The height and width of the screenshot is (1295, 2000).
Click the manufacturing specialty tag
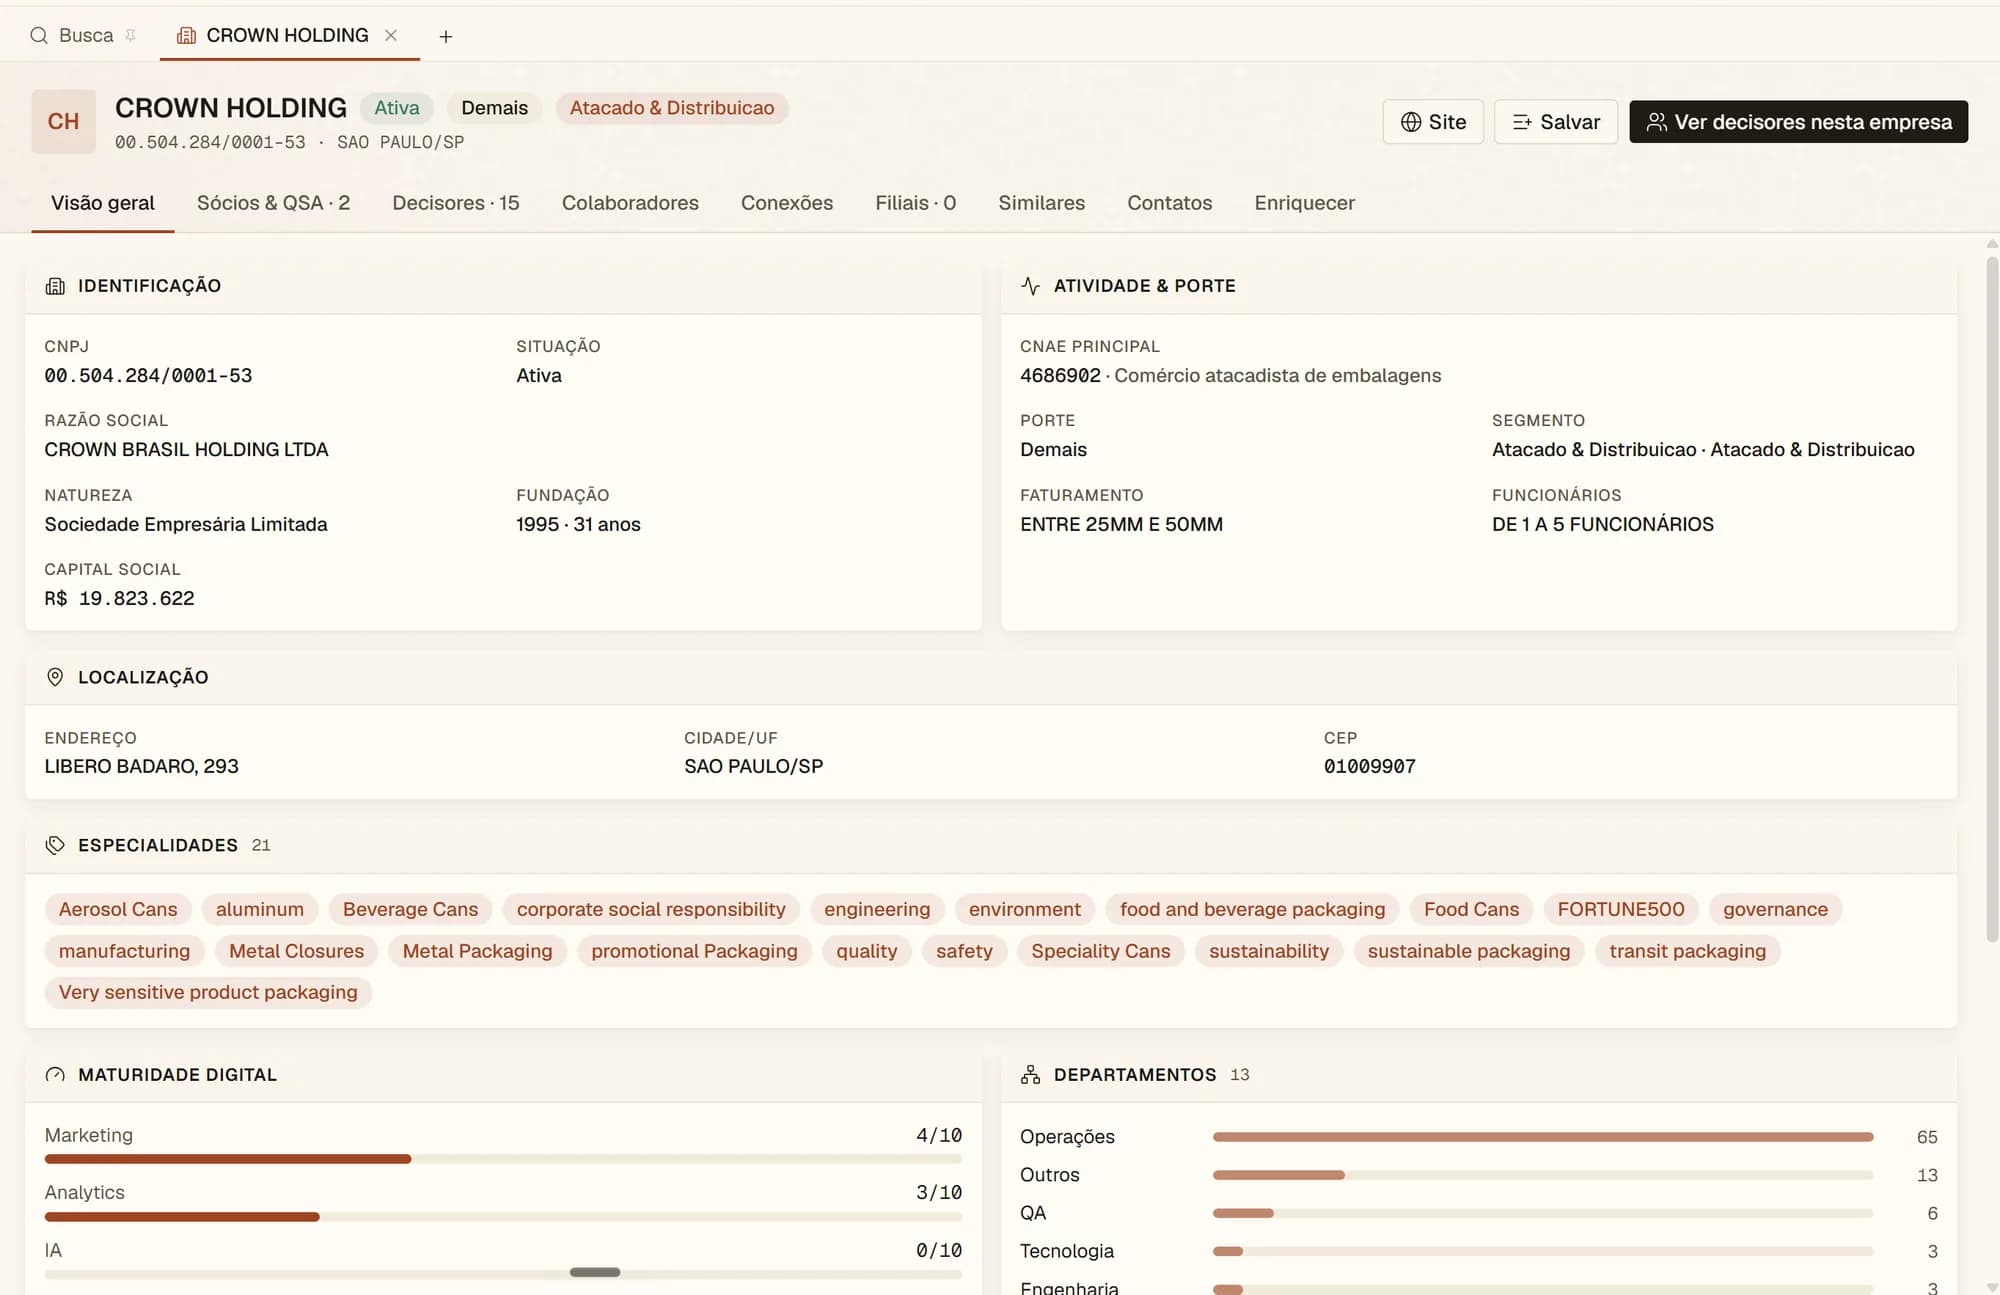(124, 951)
